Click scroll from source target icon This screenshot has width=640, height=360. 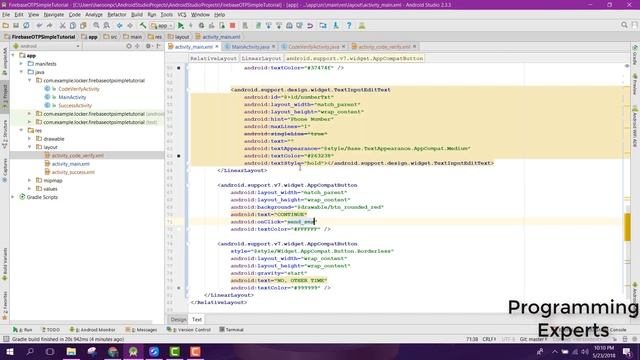point(129,46)
